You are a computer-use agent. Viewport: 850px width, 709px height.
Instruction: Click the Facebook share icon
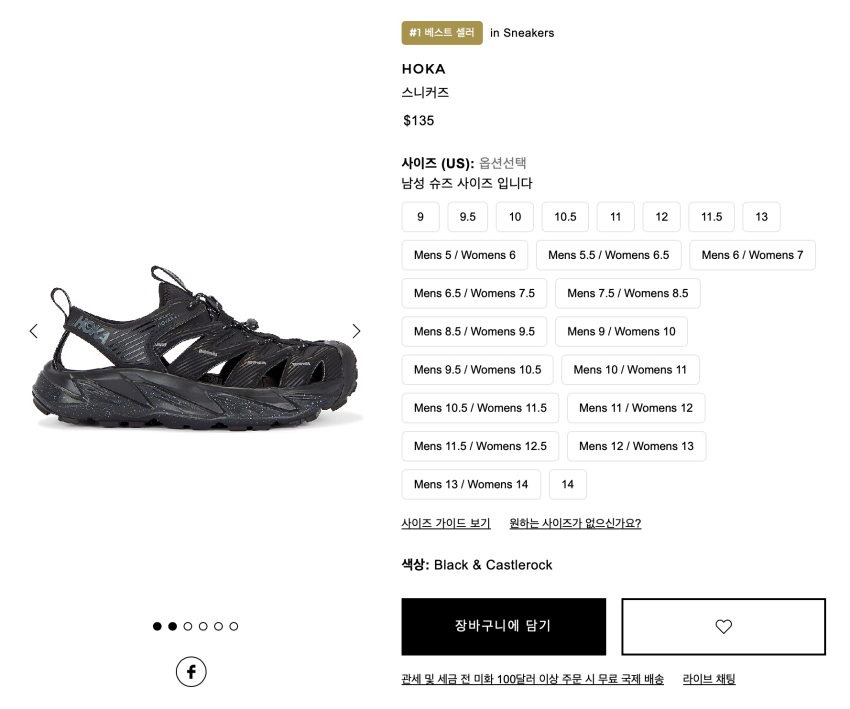pyautogui.click(x=191, y=671)
